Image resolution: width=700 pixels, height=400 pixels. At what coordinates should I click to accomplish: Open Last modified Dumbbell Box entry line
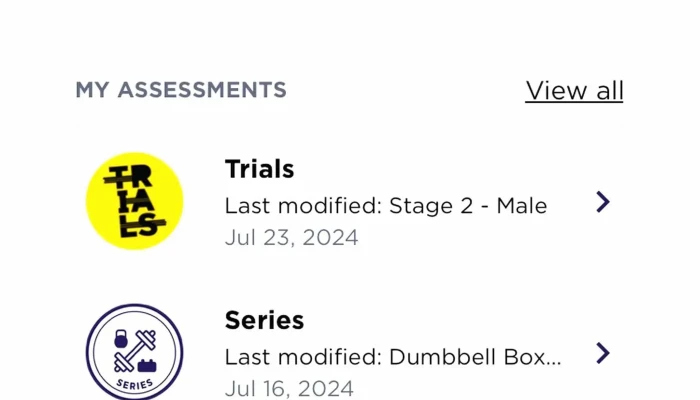393,357
